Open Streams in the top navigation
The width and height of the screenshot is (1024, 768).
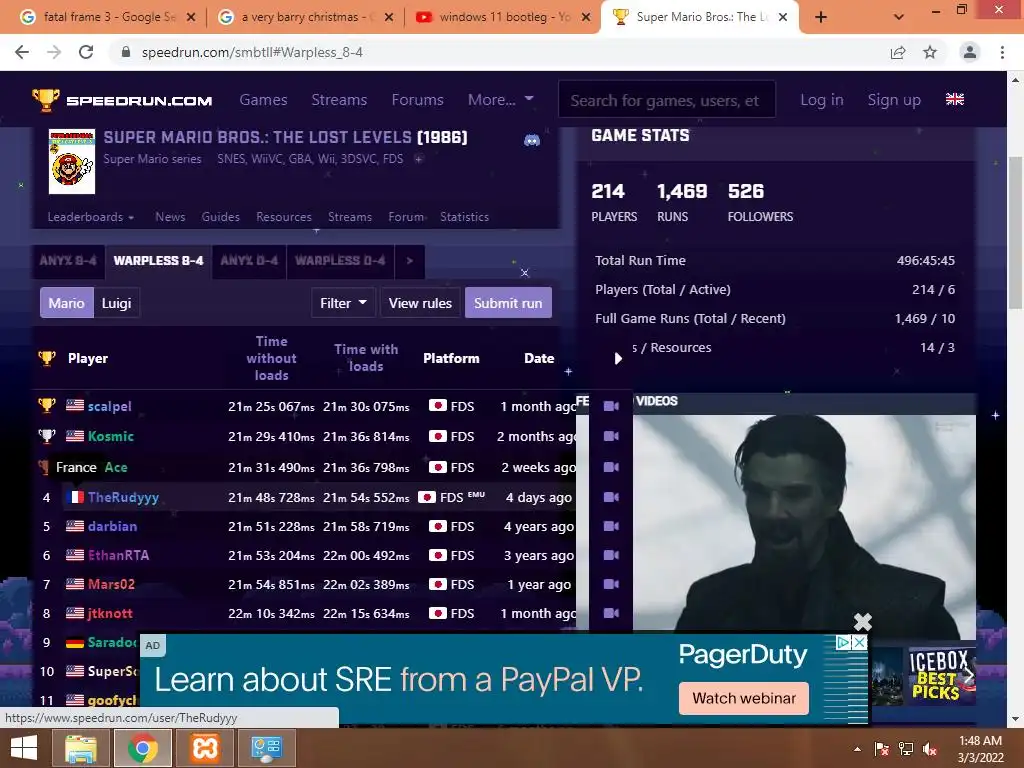tap(339, 100)
